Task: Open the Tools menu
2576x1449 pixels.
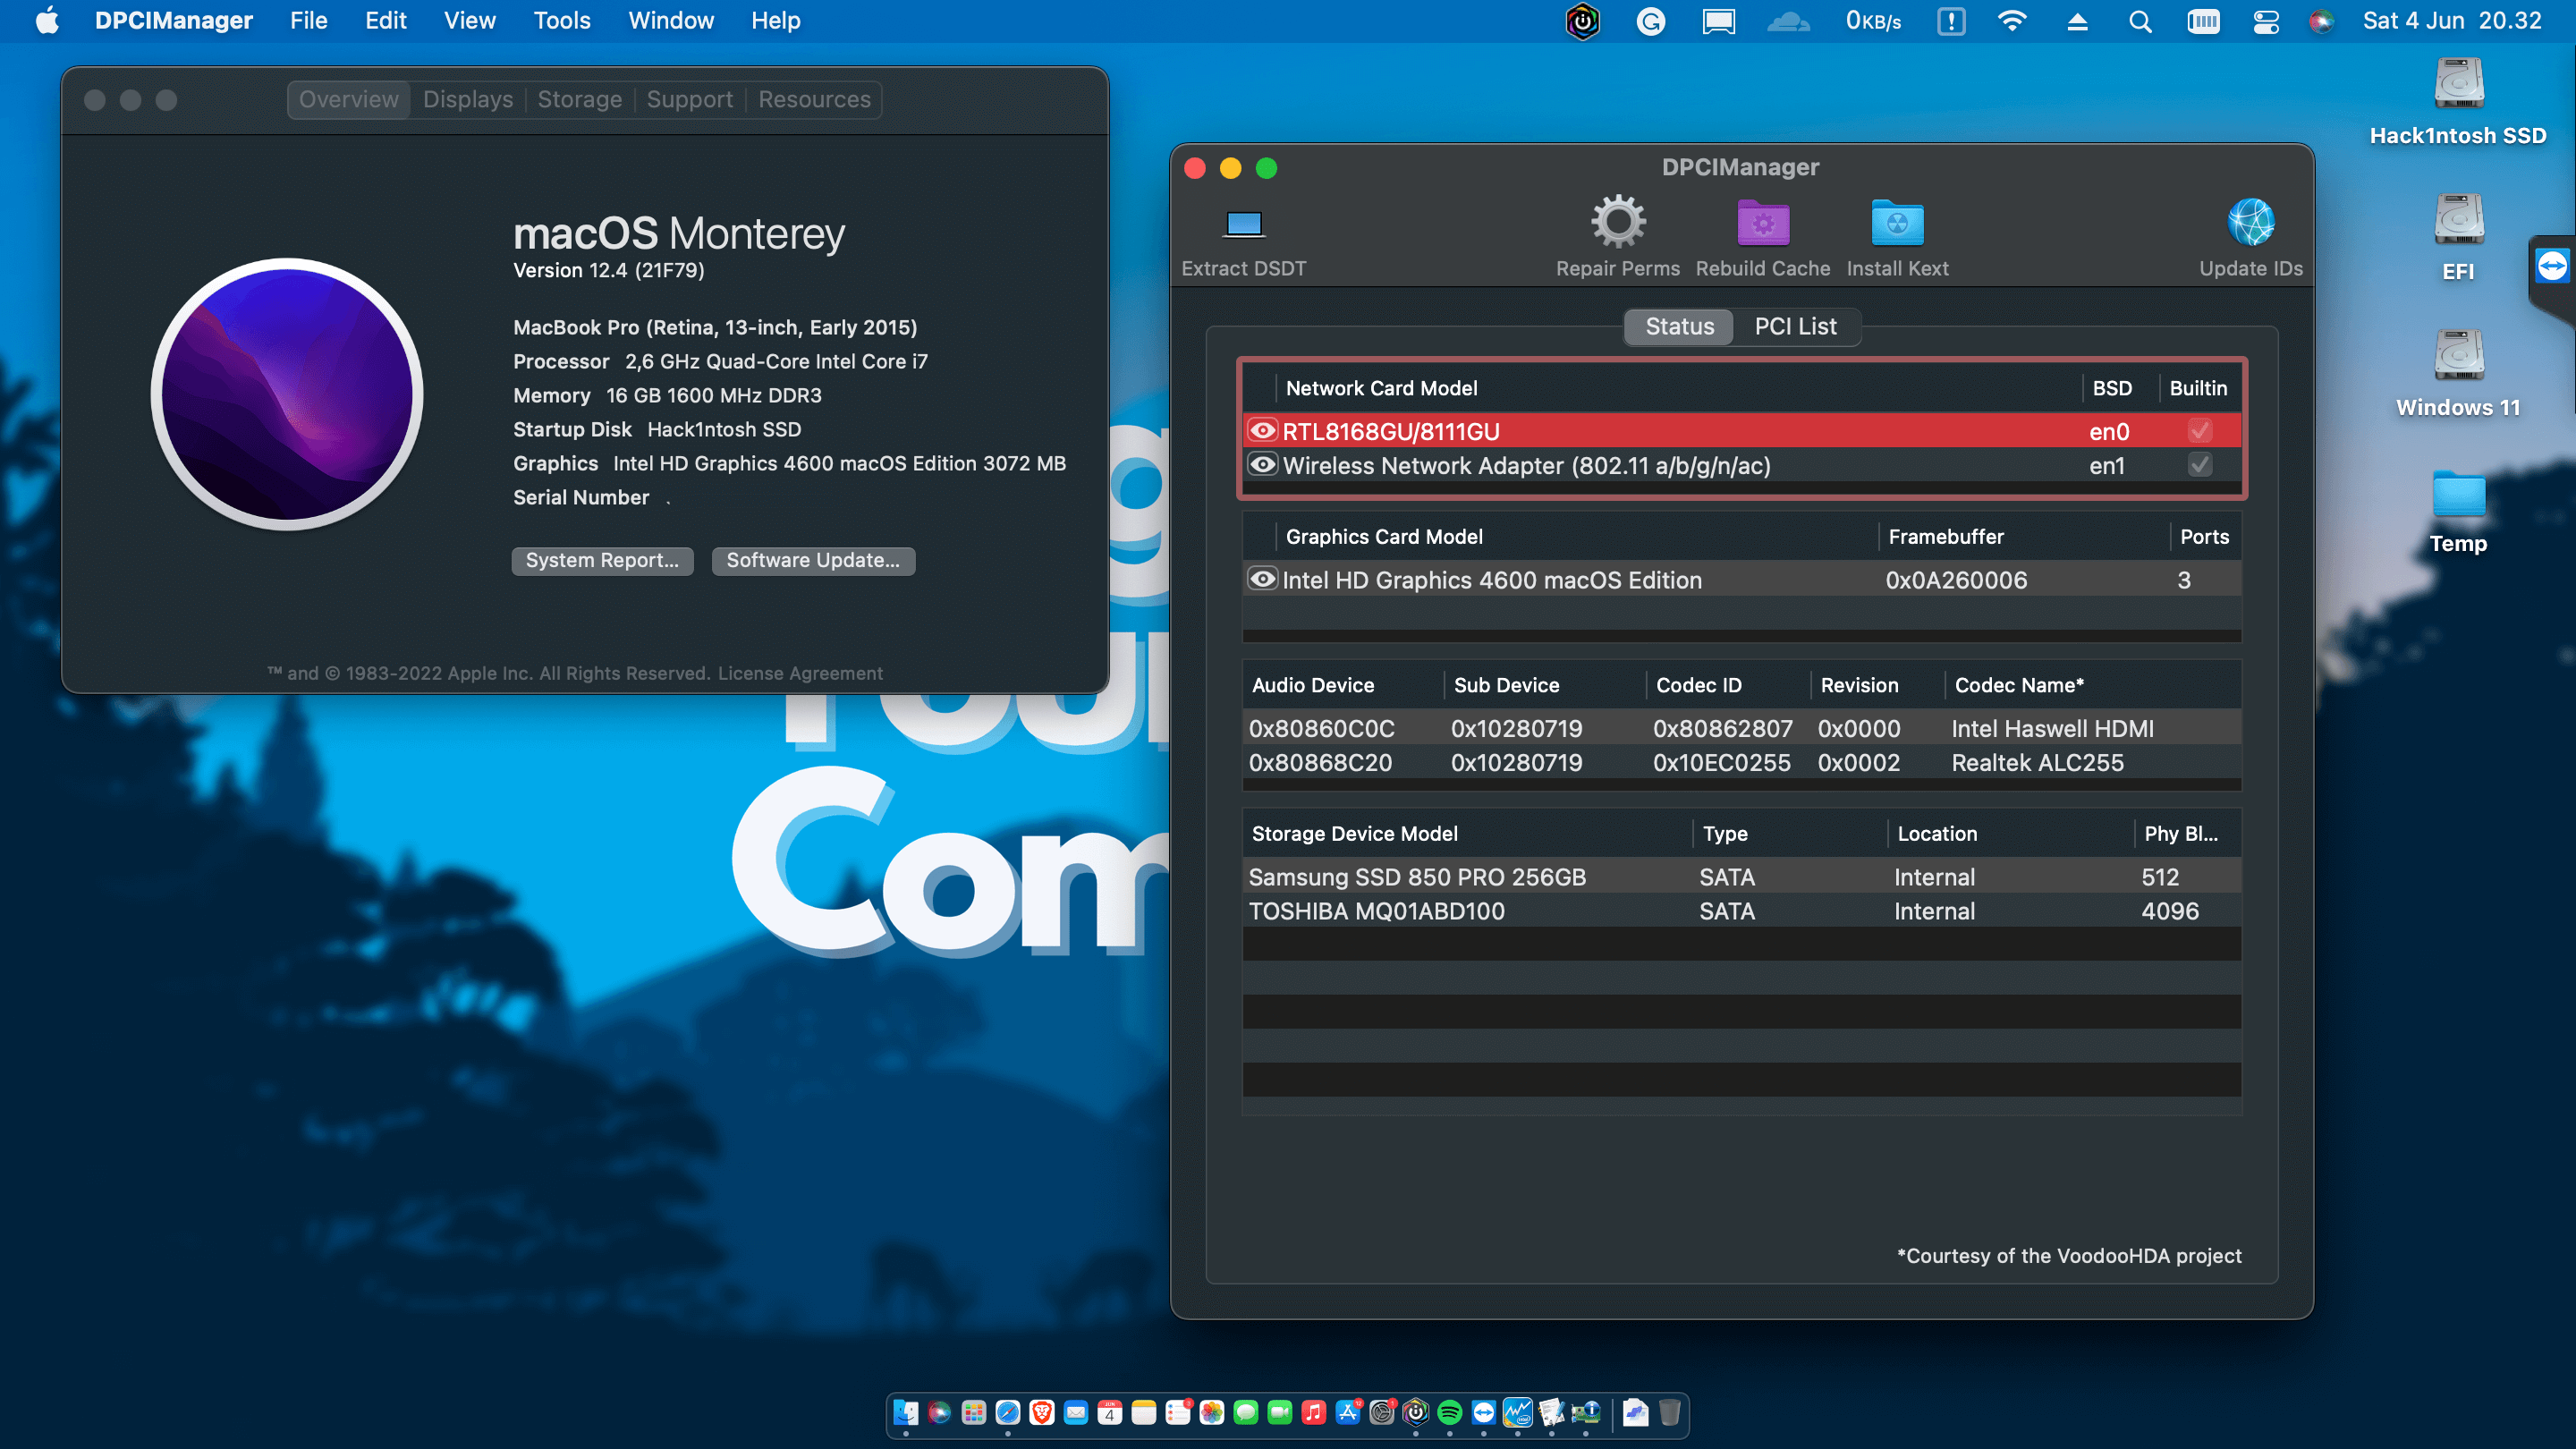Action: pyautogui.click(x=561, y=21)
